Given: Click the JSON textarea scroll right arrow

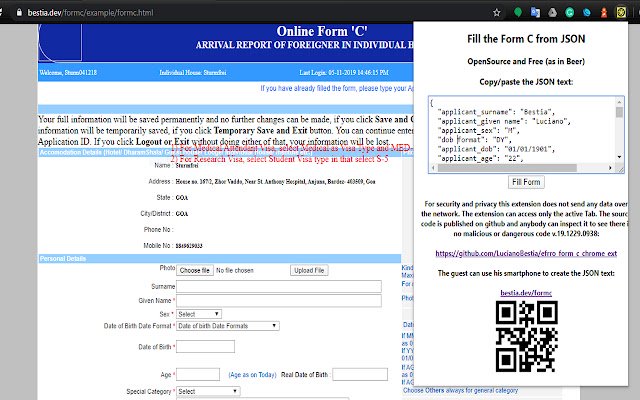Looking at the screenshot, I should pyautogui.click(x=610, y=168).
